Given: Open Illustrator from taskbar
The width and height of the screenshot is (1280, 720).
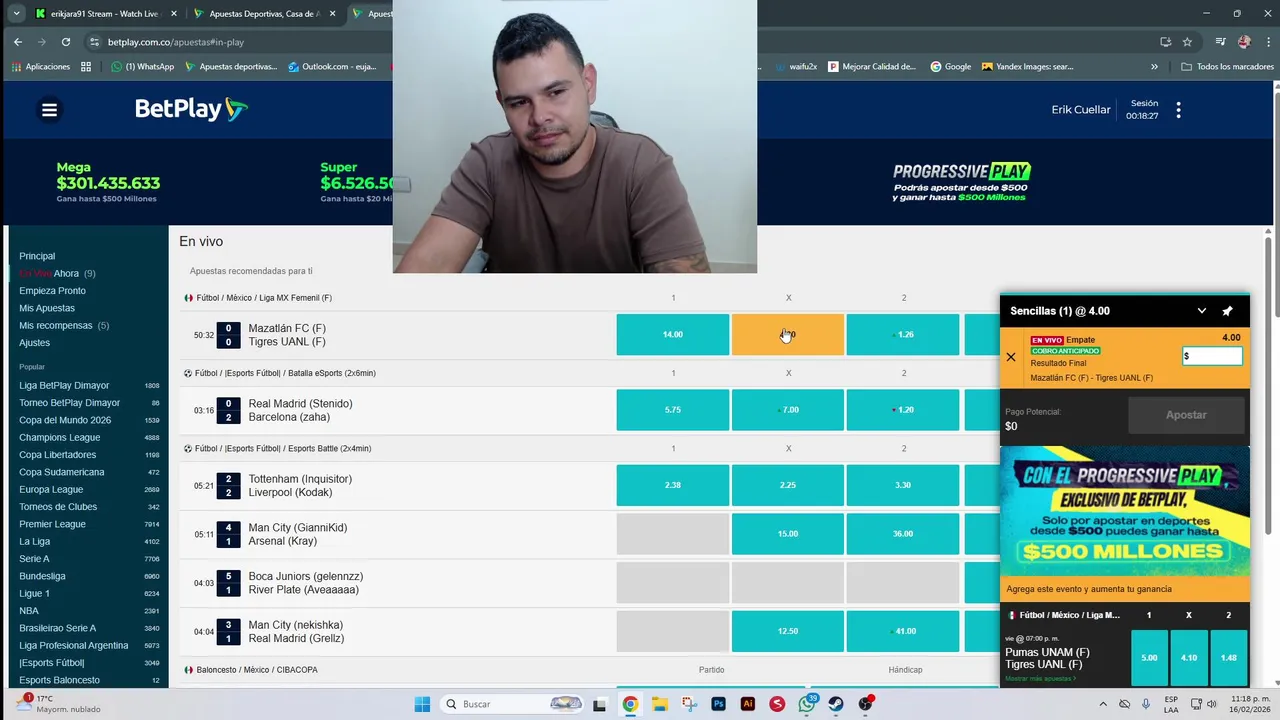Looking at the screenshot, I should [747, 704].
